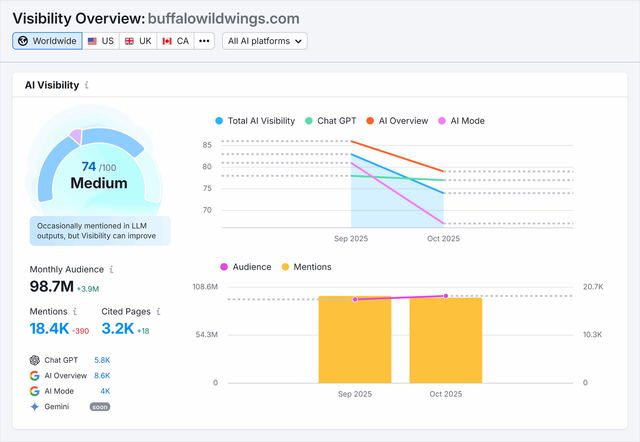The image size is (640, 442).
Task: Click the buffalowildwings.com domain title
Action: 224,19
